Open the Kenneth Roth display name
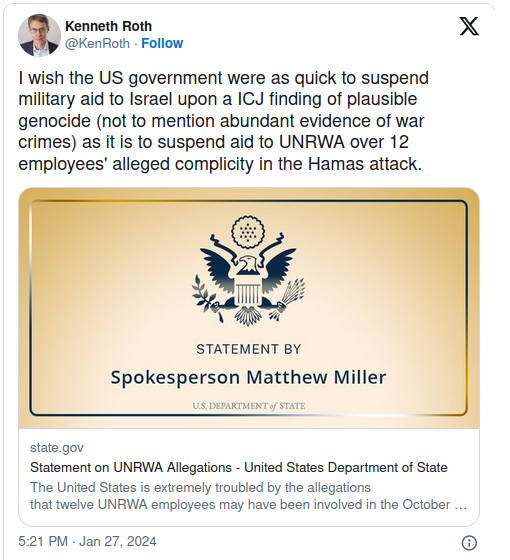The height and width of the screenshot is (560, 510). pyautogui.click(x=109, y=26)
